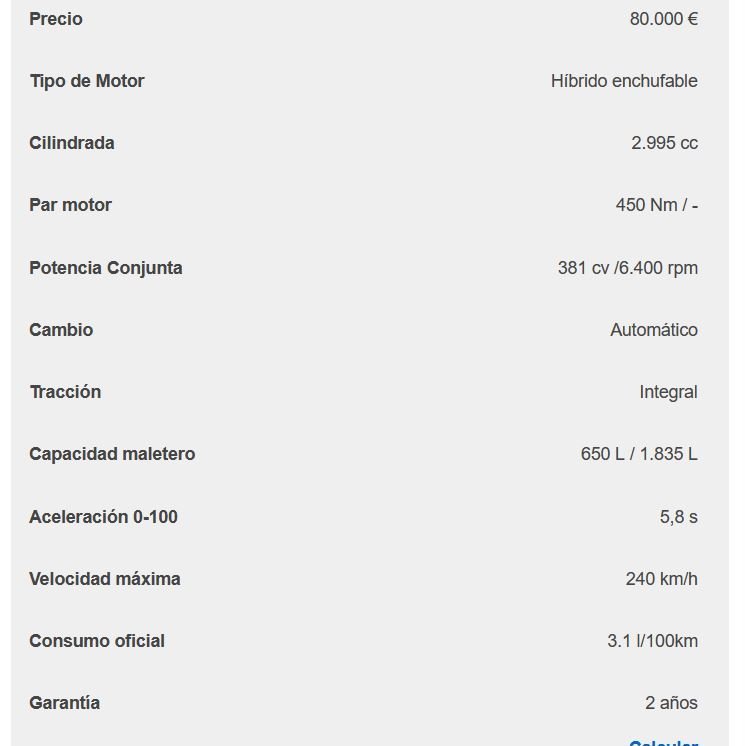745x746 pixels.
Task: Select the Tracción label
Action: (x=65, y=392)
